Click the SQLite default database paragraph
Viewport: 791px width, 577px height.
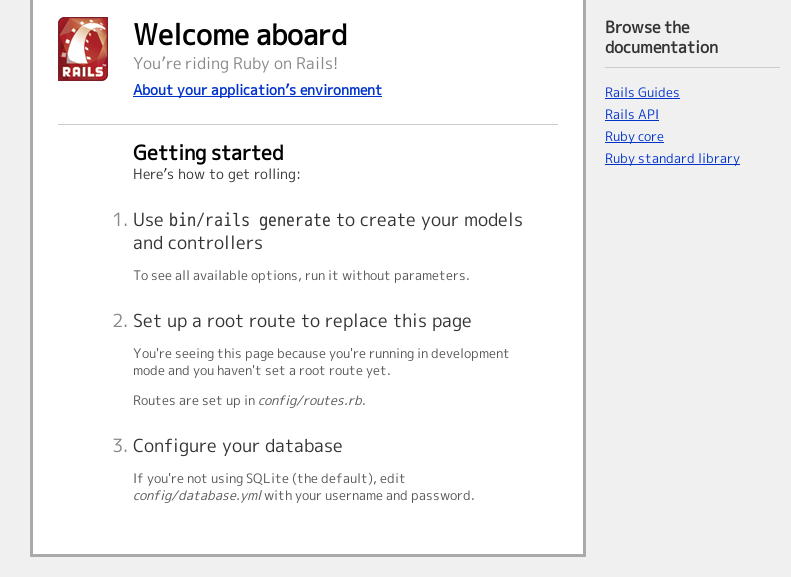tap(304, 487)
